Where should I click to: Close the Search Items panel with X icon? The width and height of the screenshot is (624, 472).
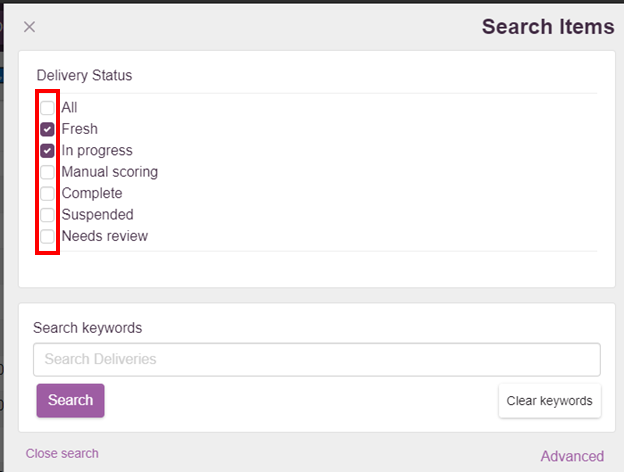tap(29, 27)
